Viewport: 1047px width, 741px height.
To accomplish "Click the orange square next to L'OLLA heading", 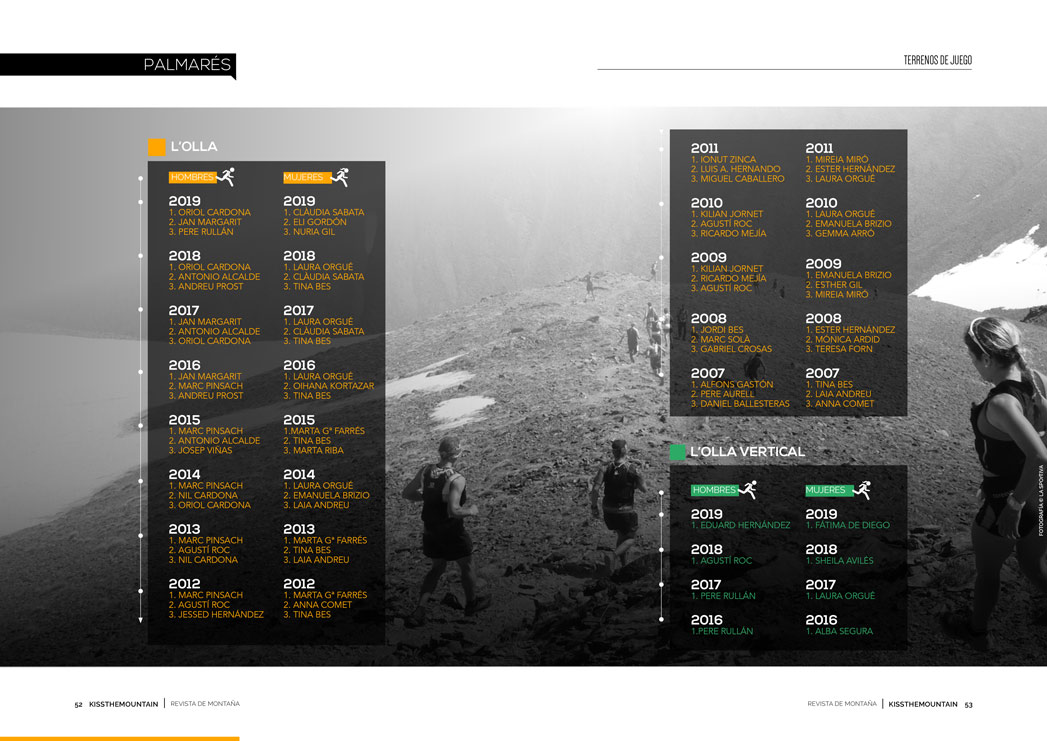I will point(157,147).
